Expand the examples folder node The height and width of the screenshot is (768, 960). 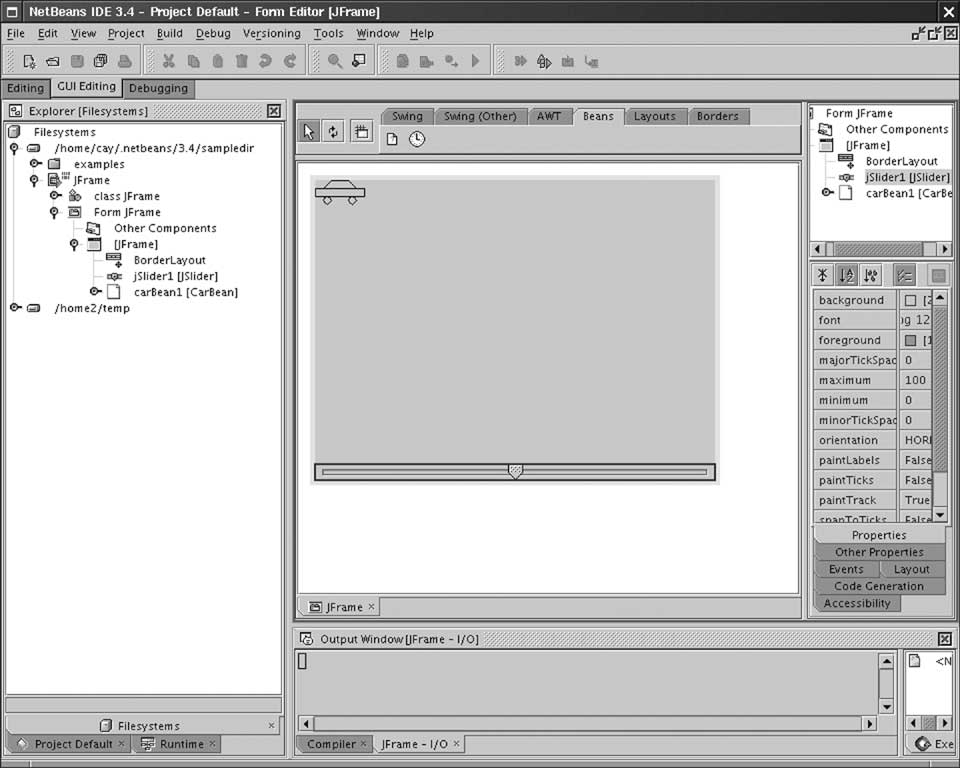pyautogui.click(x=35, y=164)
